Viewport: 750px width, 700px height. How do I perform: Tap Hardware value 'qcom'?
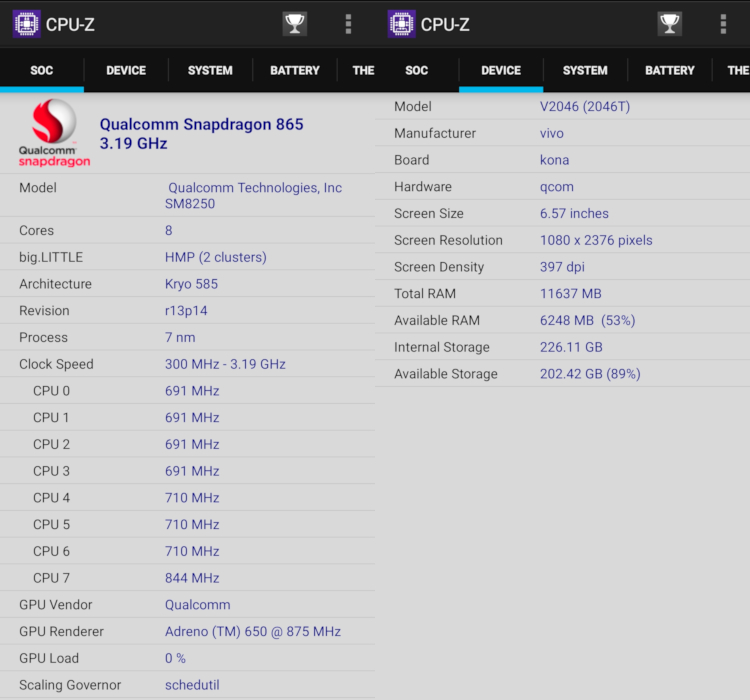(x=557, y=187)
